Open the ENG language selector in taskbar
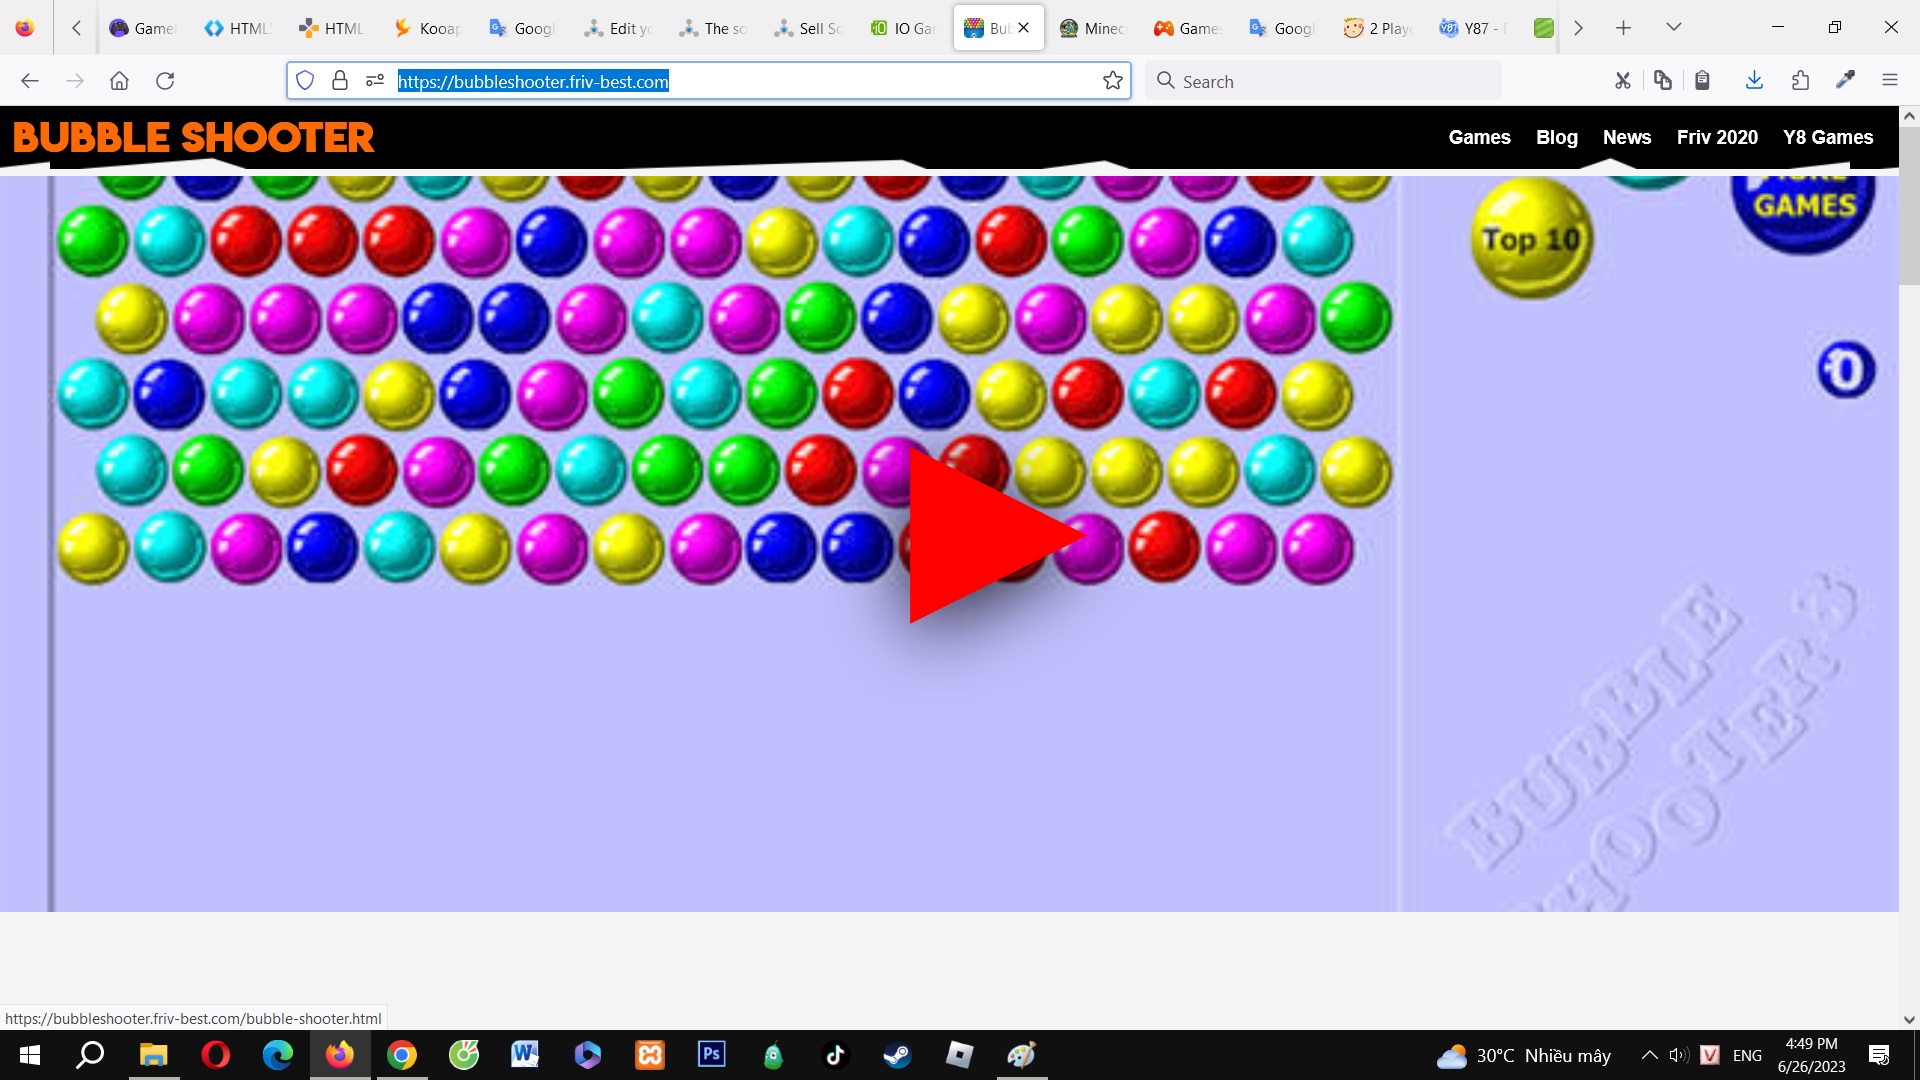 (x=1746, y=1055)
